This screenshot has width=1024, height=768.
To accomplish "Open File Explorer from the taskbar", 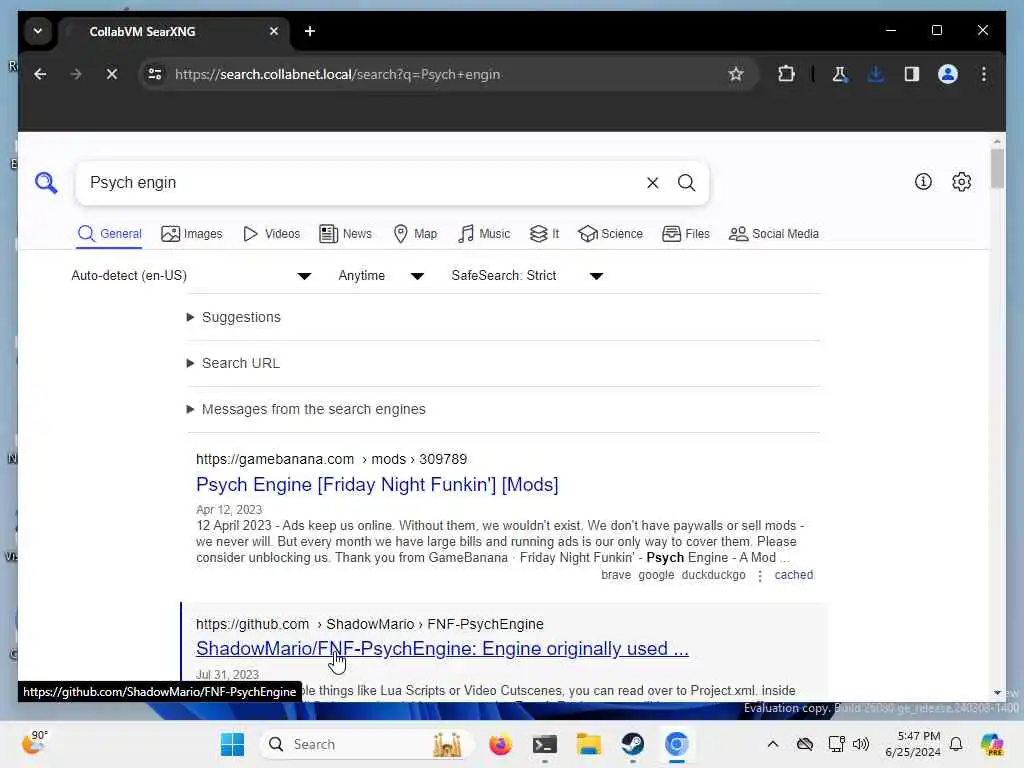I will (x=588, y=744).
